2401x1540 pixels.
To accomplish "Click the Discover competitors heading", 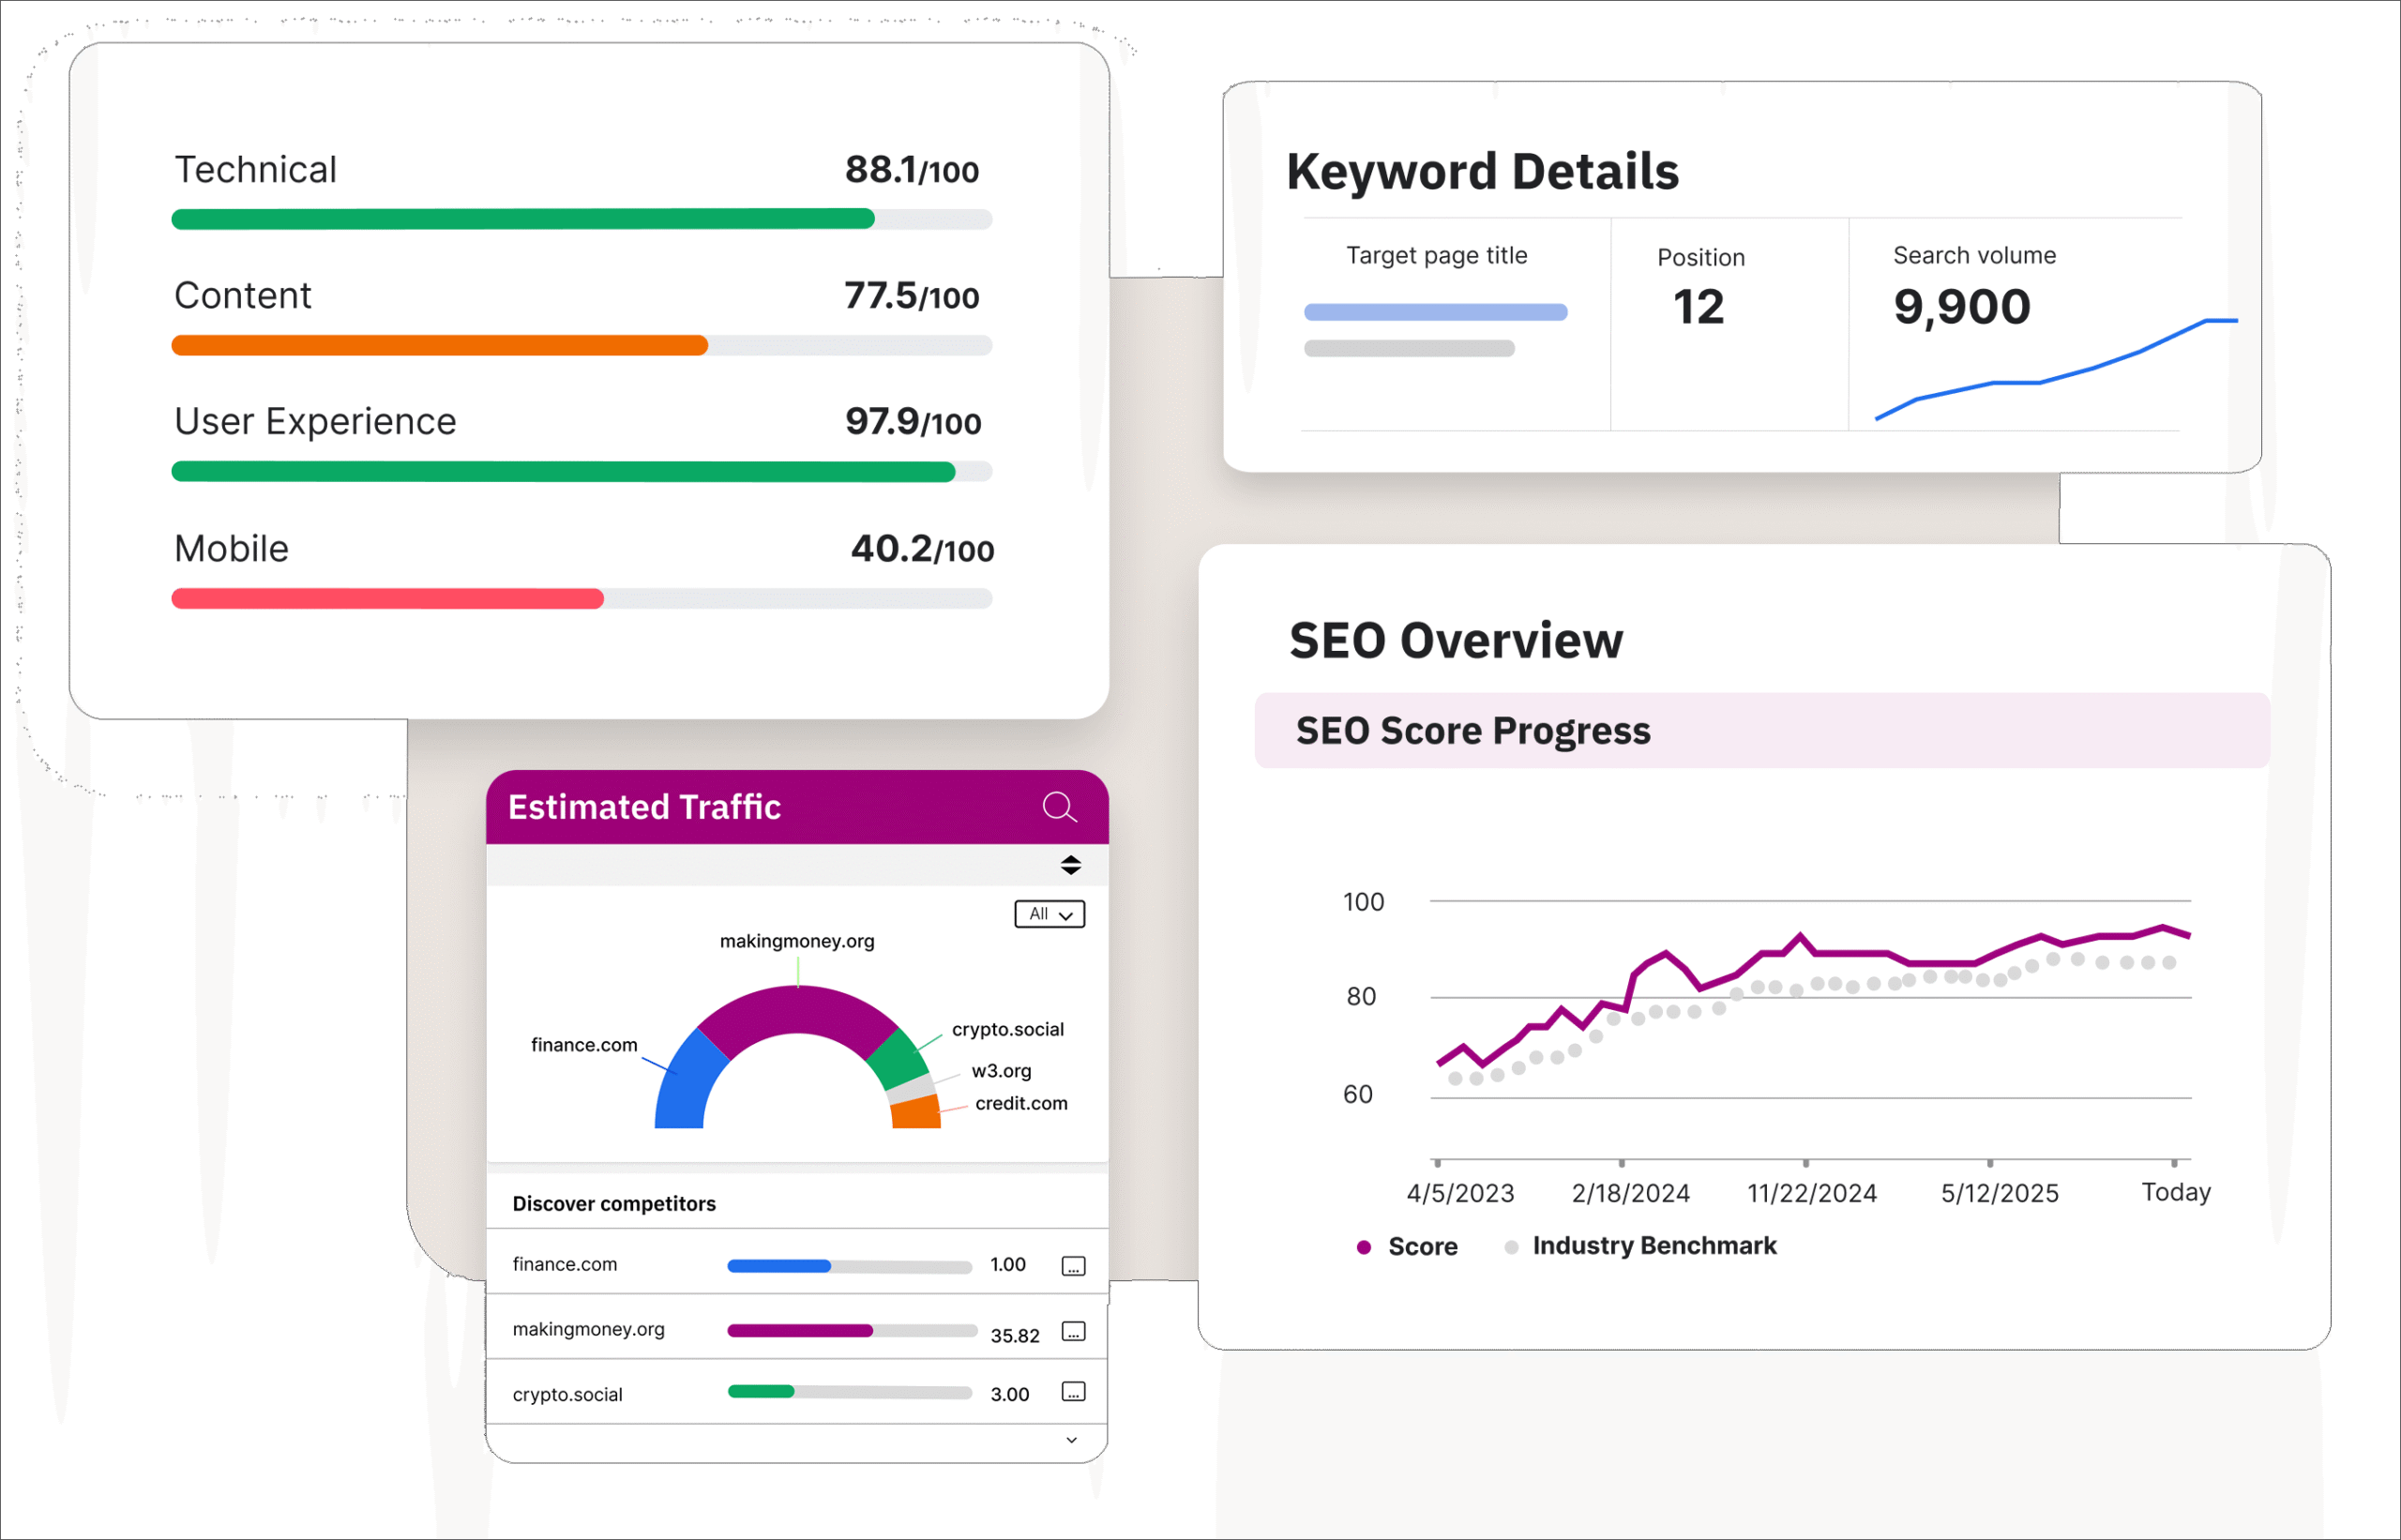I will 614,1204.
